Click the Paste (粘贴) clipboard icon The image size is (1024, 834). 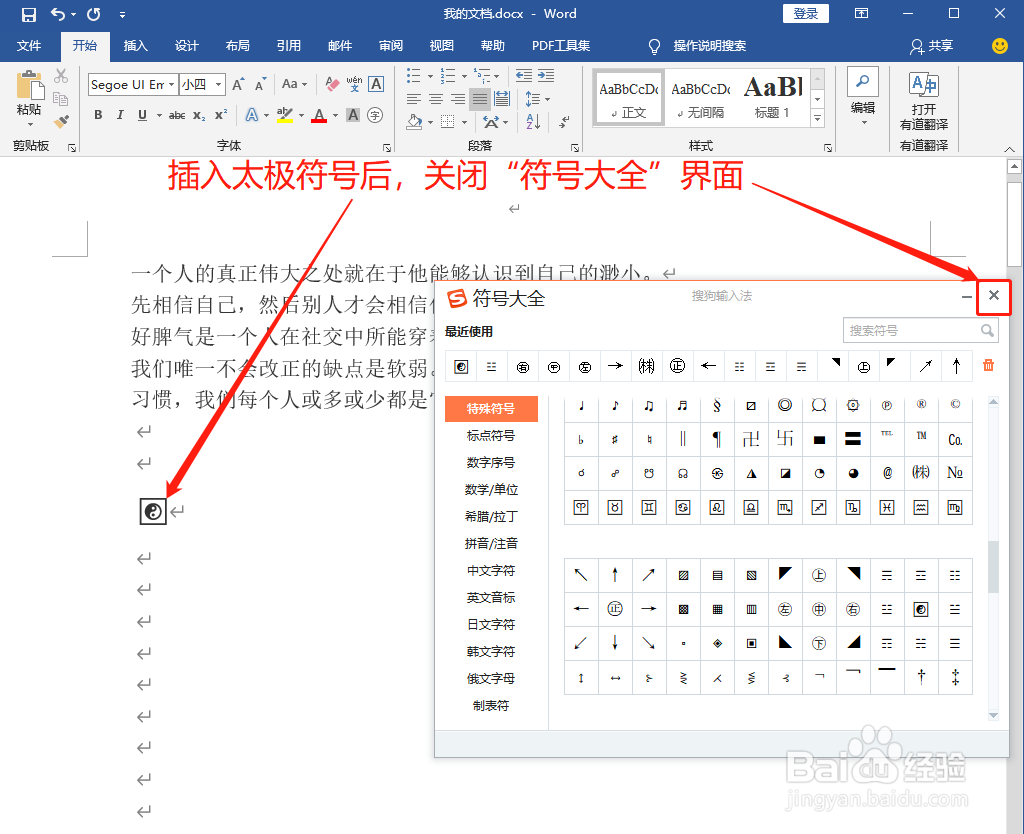(x=29, y=86)
